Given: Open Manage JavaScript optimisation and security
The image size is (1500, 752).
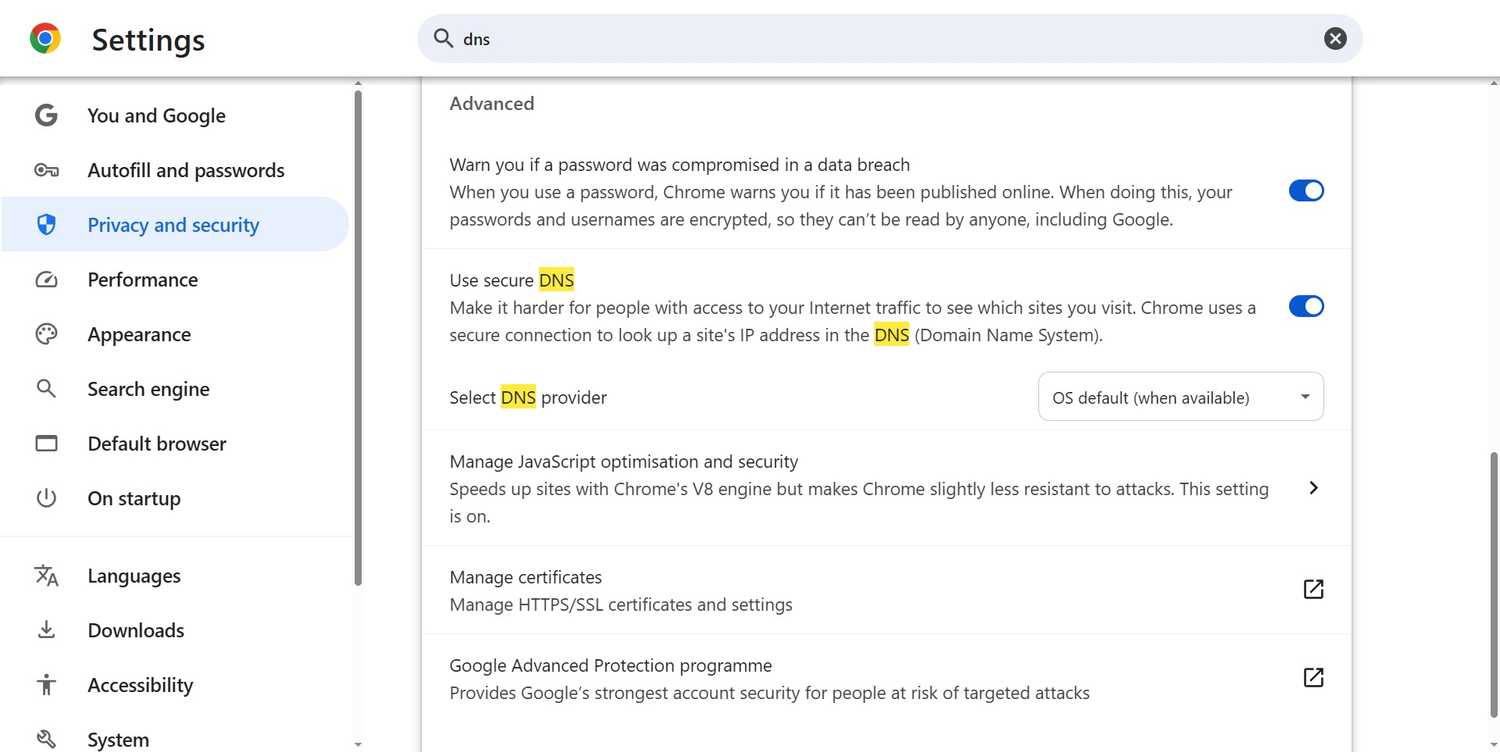Looking at the screenshot, I should 886,488.
